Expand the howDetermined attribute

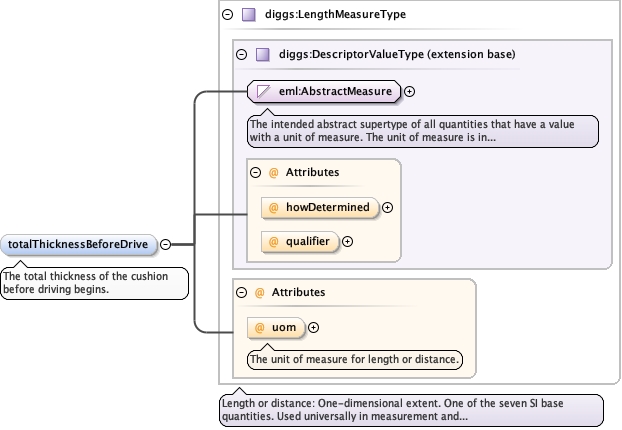(x=388, y=208)
